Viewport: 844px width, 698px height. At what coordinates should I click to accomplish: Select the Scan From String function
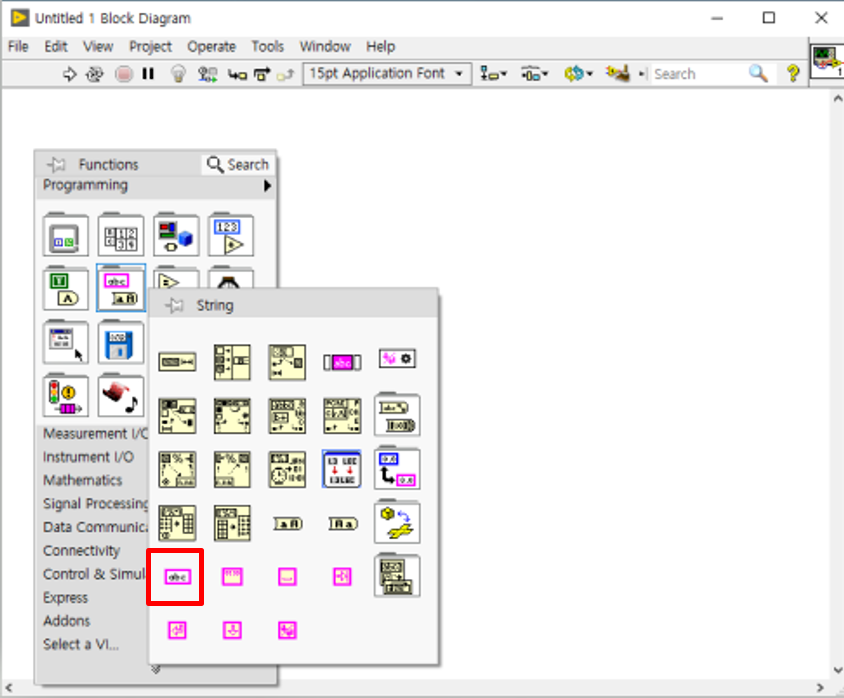[x=177, y=469]
